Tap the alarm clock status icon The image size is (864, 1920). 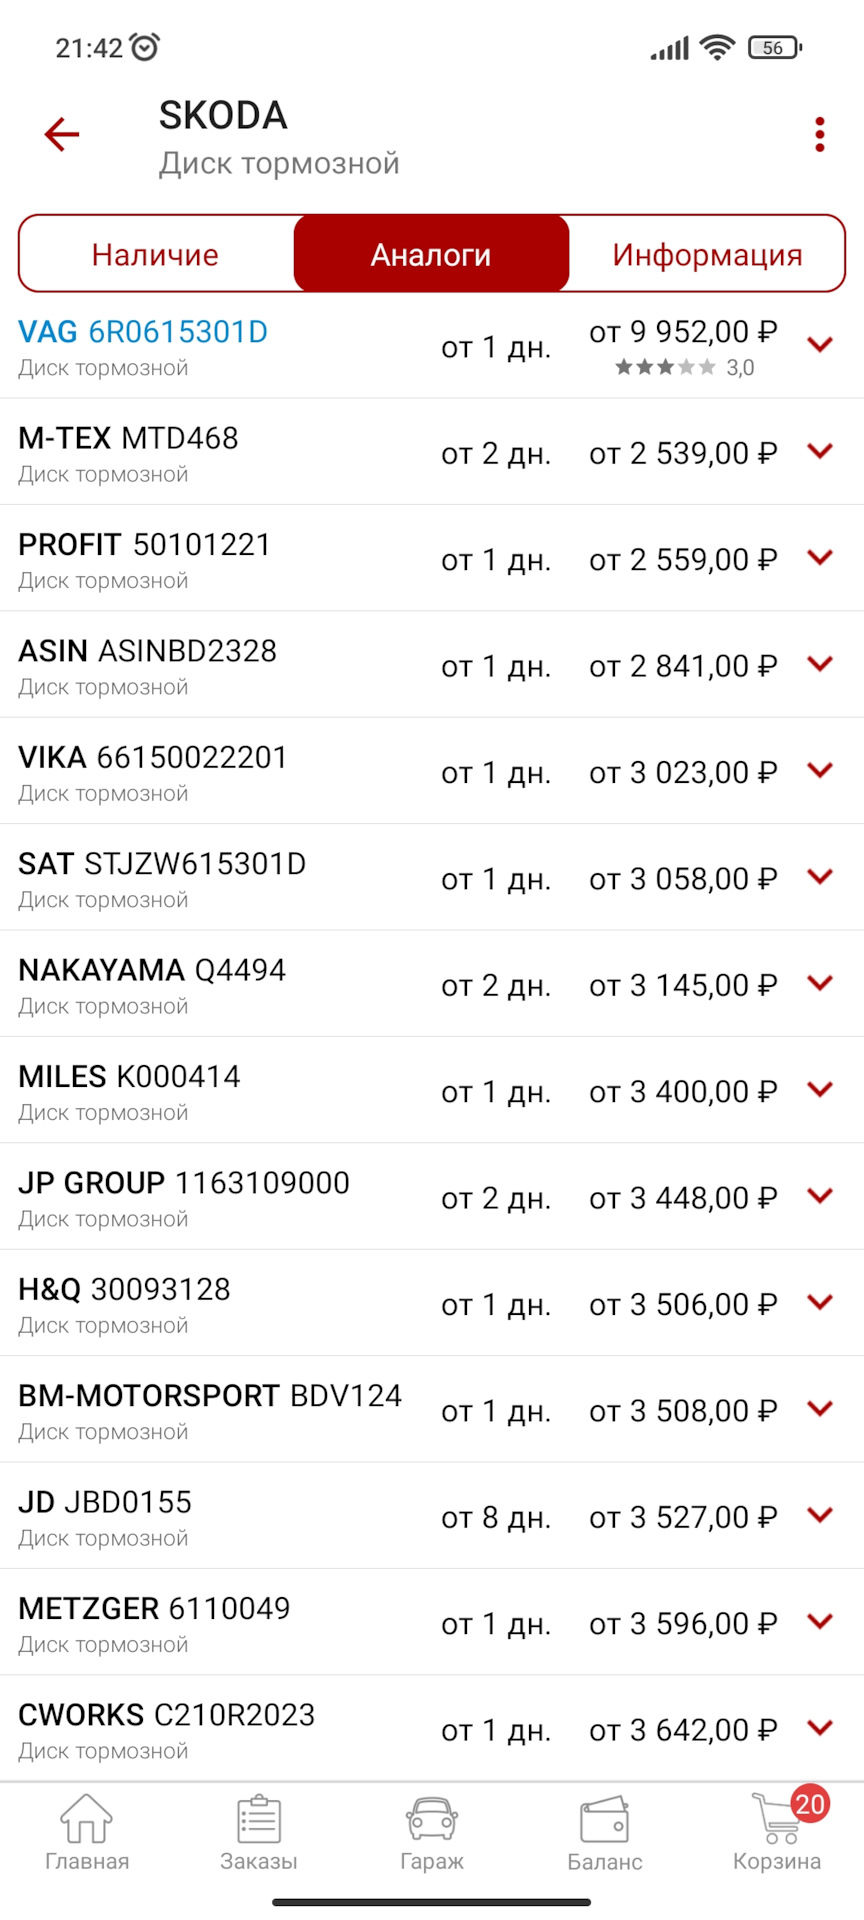[x=145, y=47]
